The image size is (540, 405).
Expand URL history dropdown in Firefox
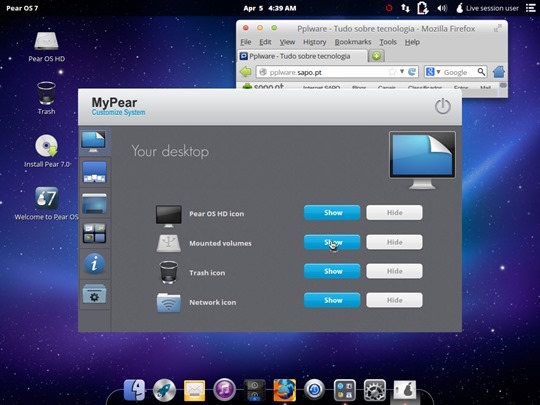tap(402, 72)
